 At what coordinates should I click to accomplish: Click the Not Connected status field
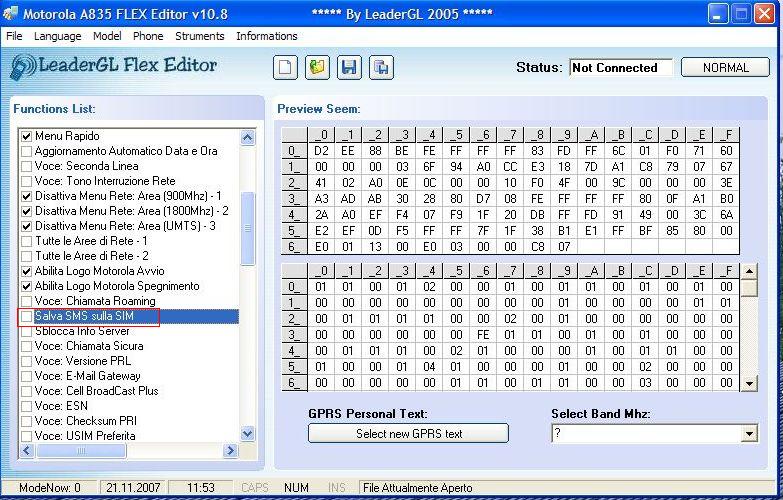tap(621, 67)
